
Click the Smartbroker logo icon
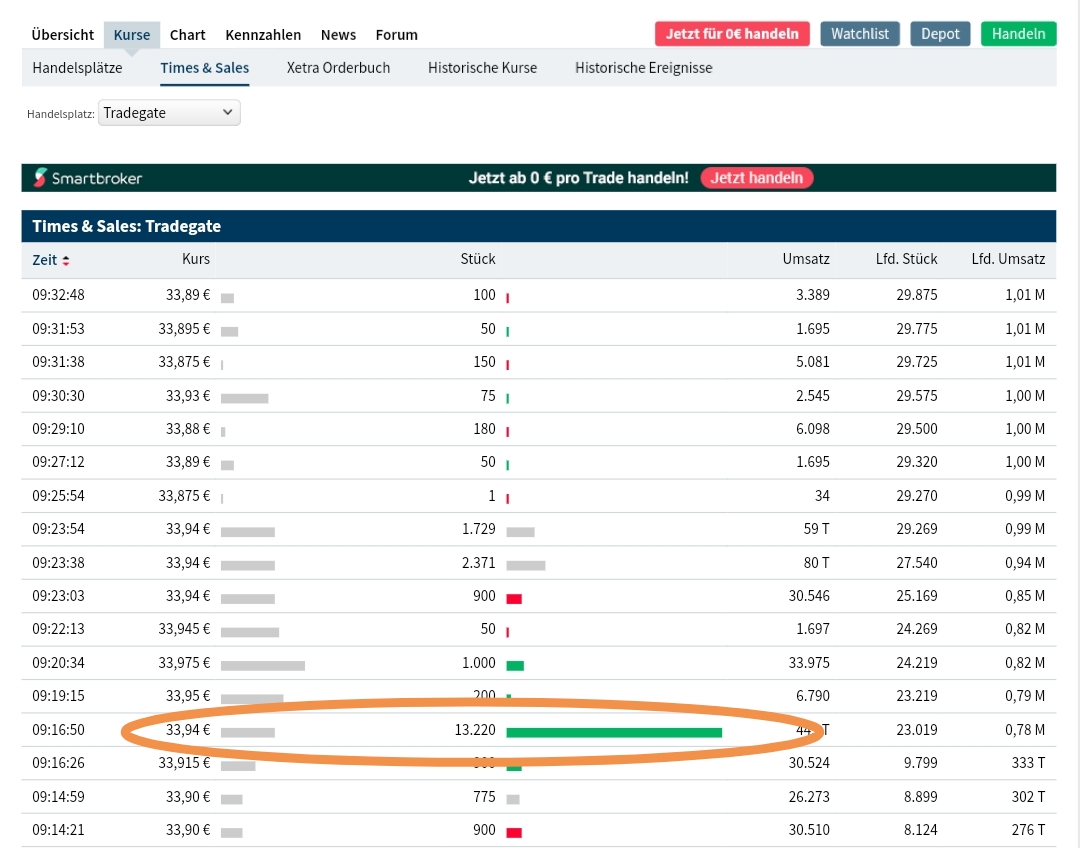click(40, 178)
